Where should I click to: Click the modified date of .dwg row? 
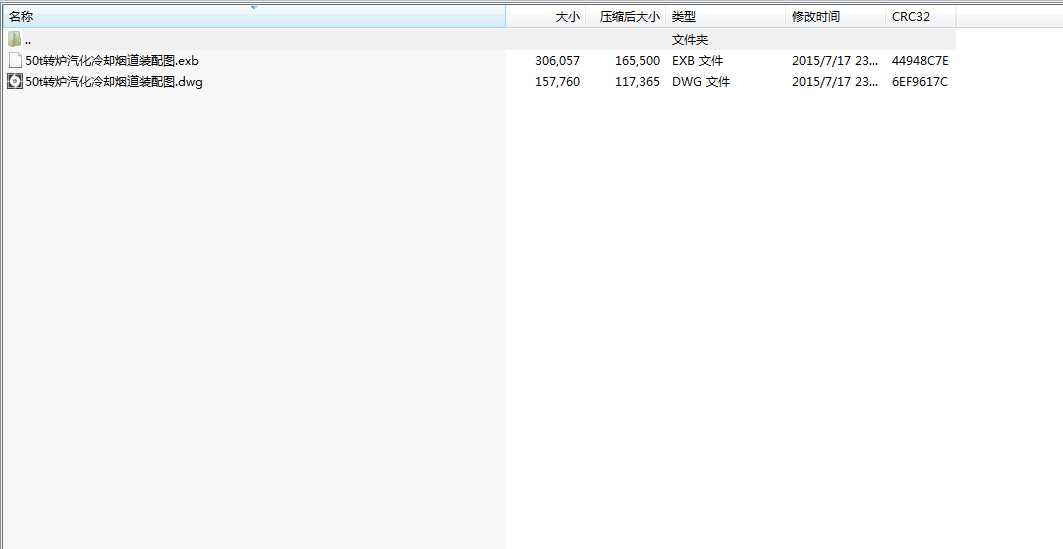(x=835, y=82)
